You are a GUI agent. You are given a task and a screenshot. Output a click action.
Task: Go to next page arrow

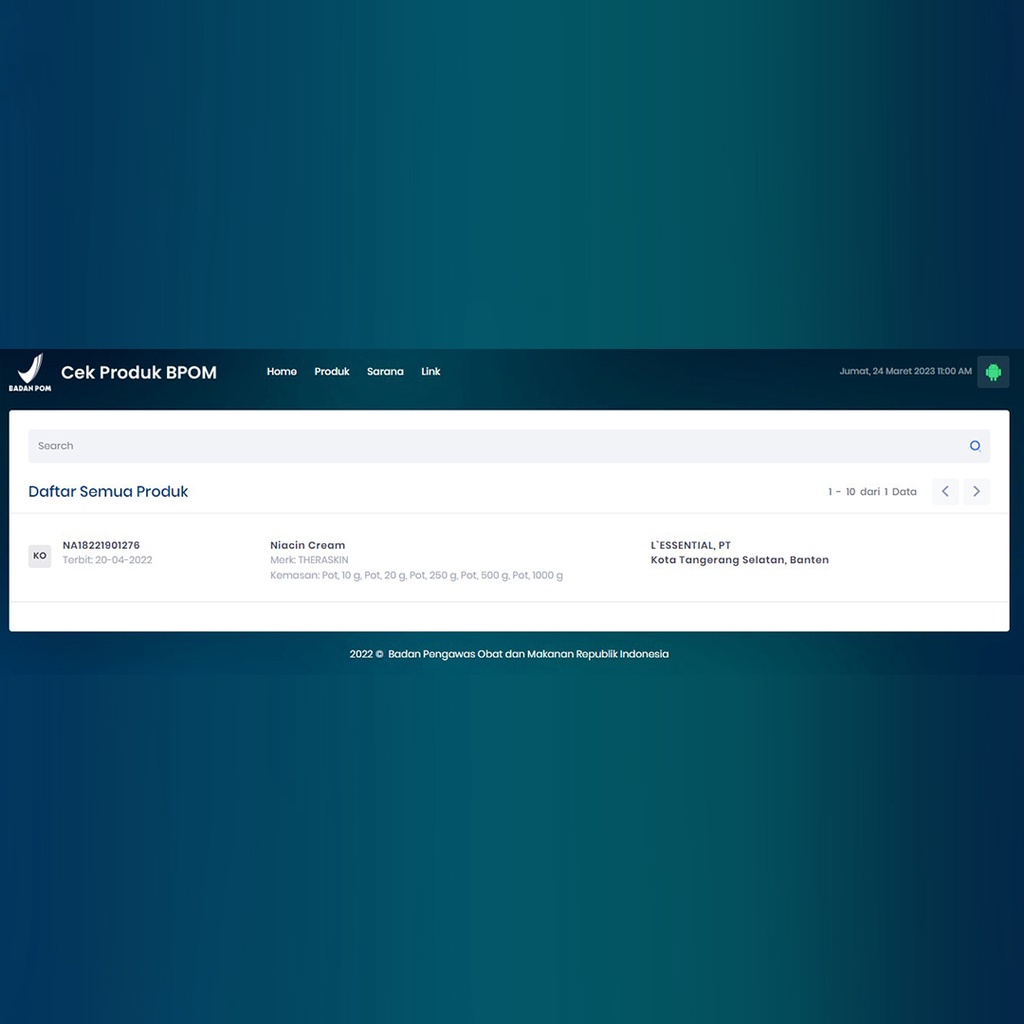pyautogui.click(x=976, y=491)
